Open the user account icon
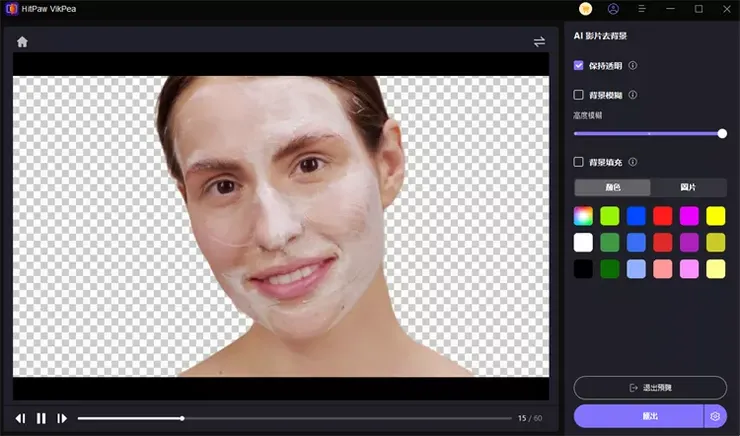The height and width of the screenshot is (436, 740). pos(613,9)
